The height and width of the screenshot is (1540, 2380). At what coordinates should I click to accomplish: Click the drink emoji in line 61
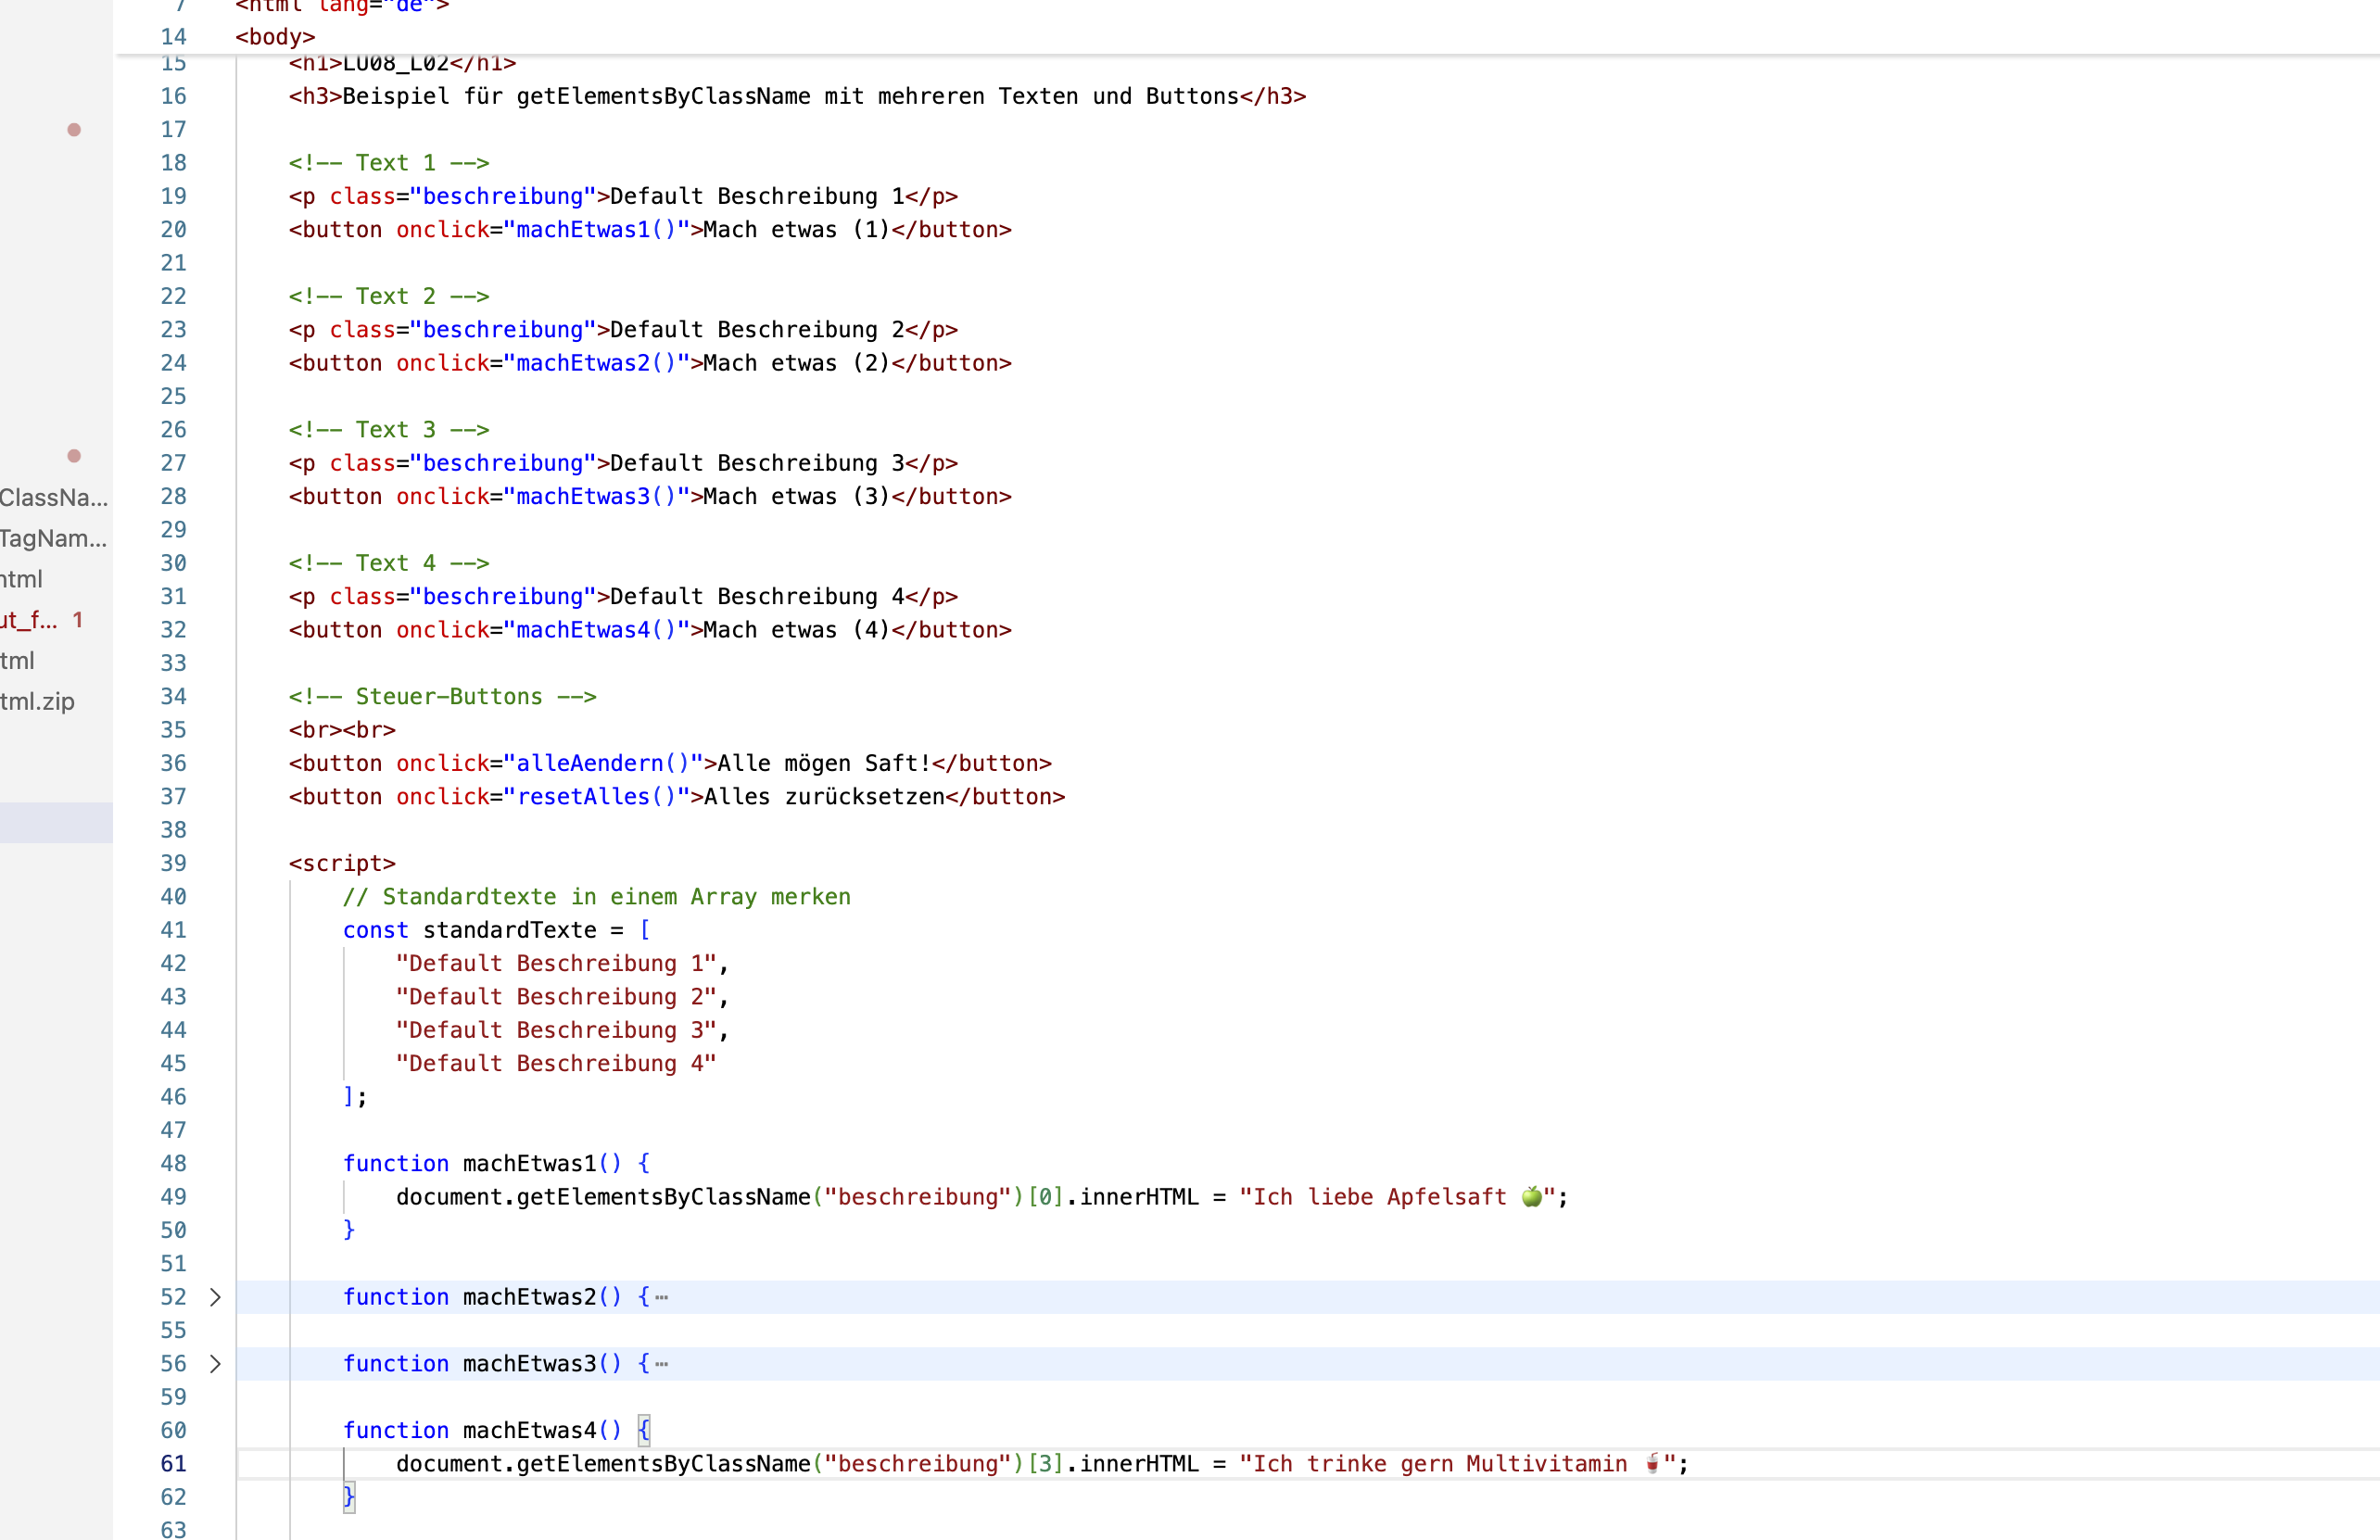pos(1652,1464)
